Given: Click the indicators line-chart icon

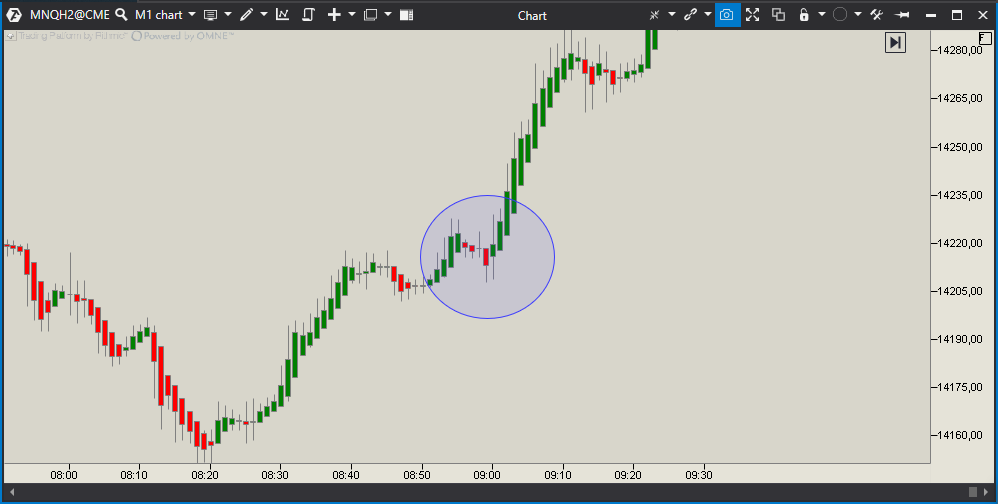Looking at the screenshot, I should pos(283,15).
